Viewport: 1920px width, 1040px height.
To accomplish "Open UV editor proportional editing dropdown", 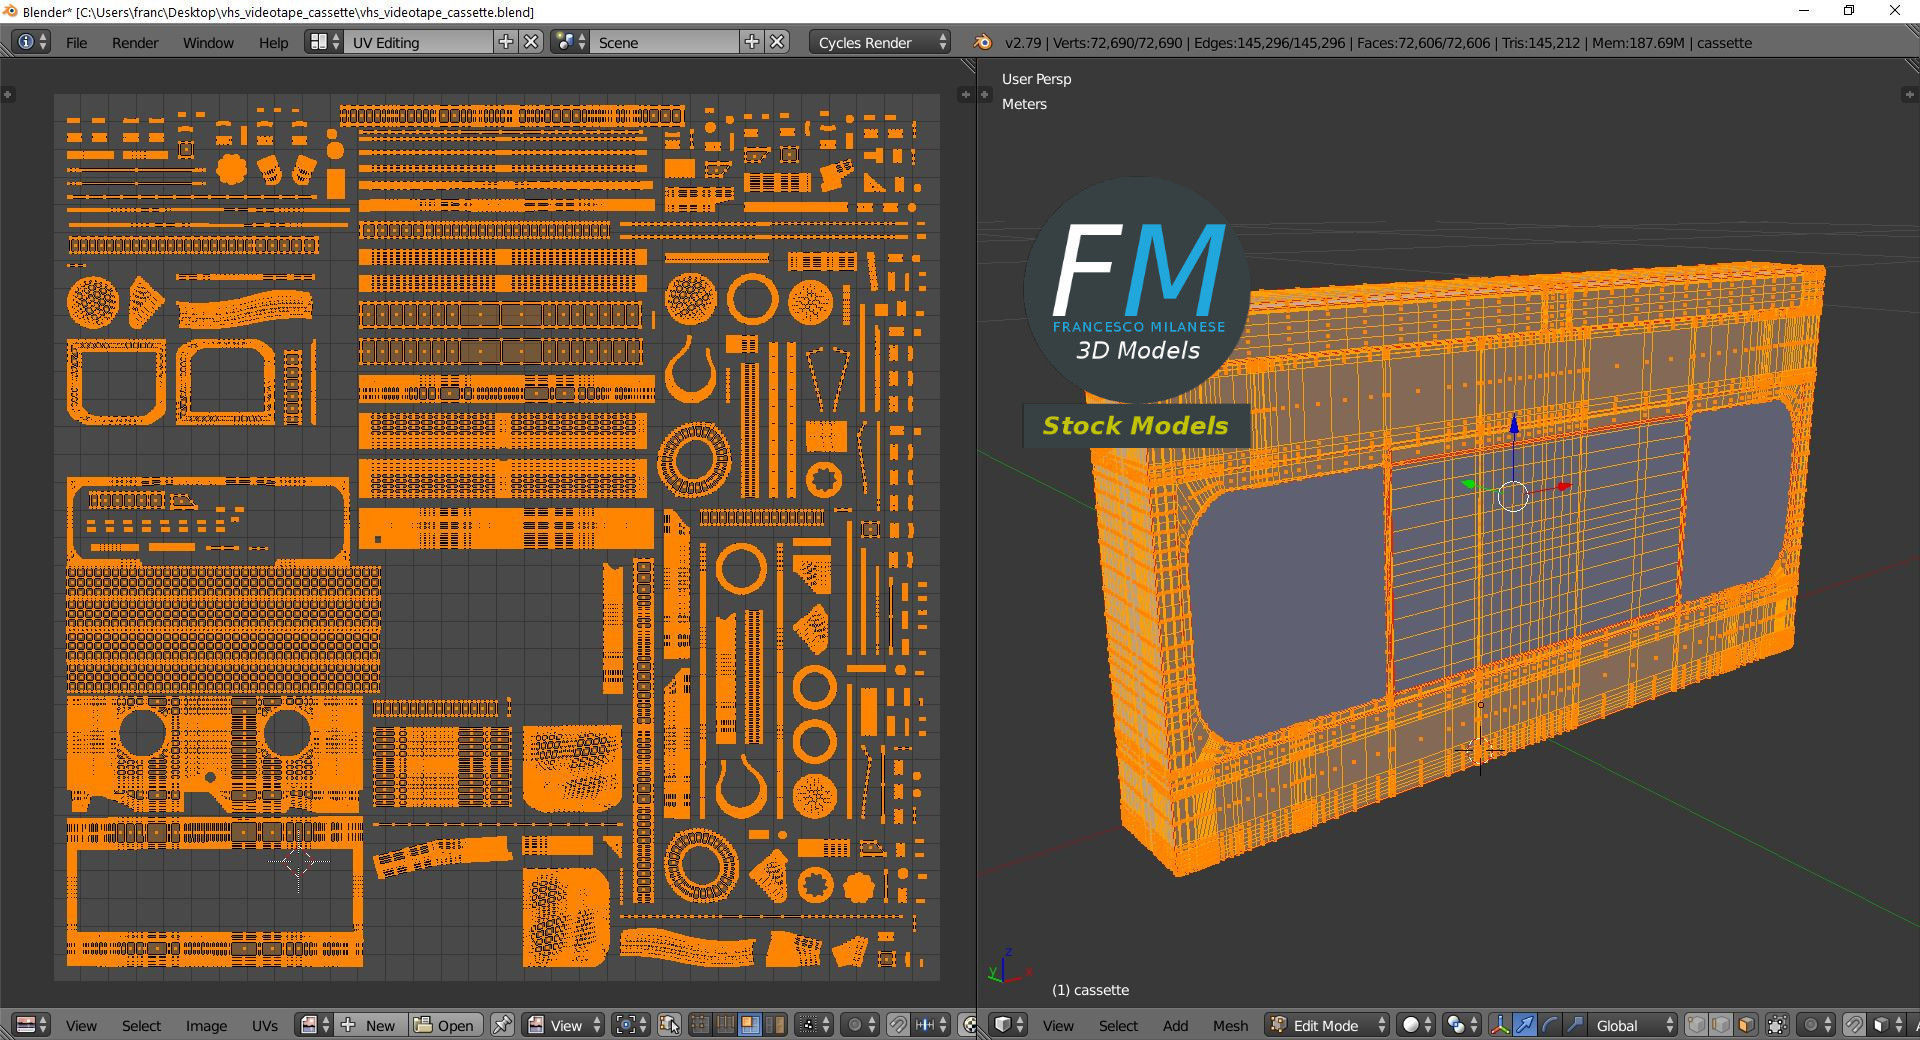I will [859, 1025].
